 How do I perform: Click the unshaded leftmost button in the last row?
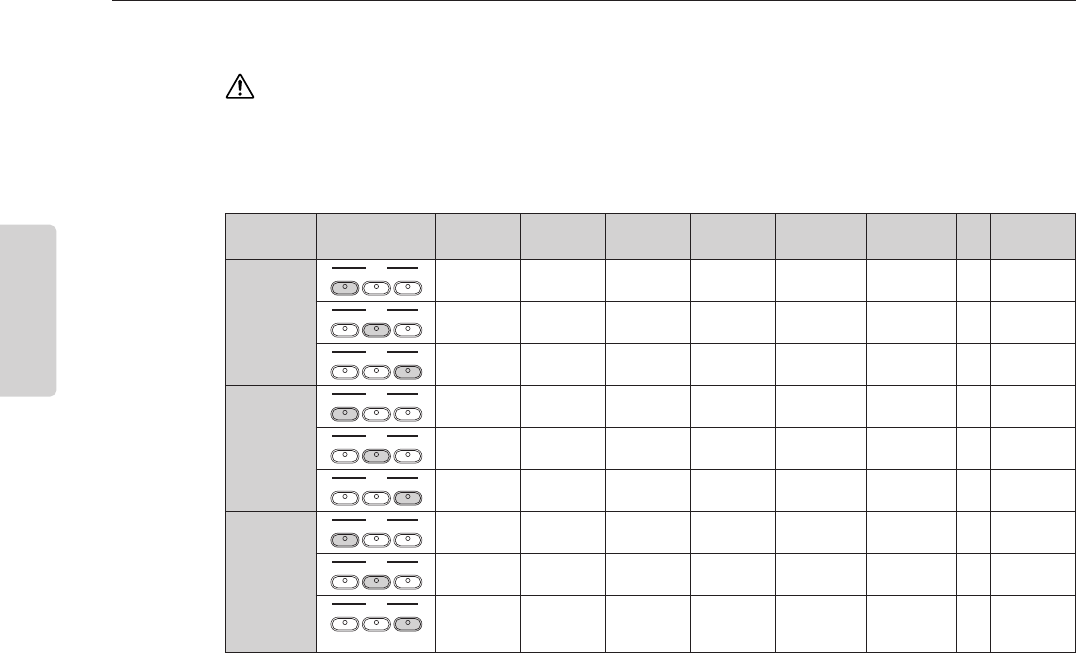(344, 624)
